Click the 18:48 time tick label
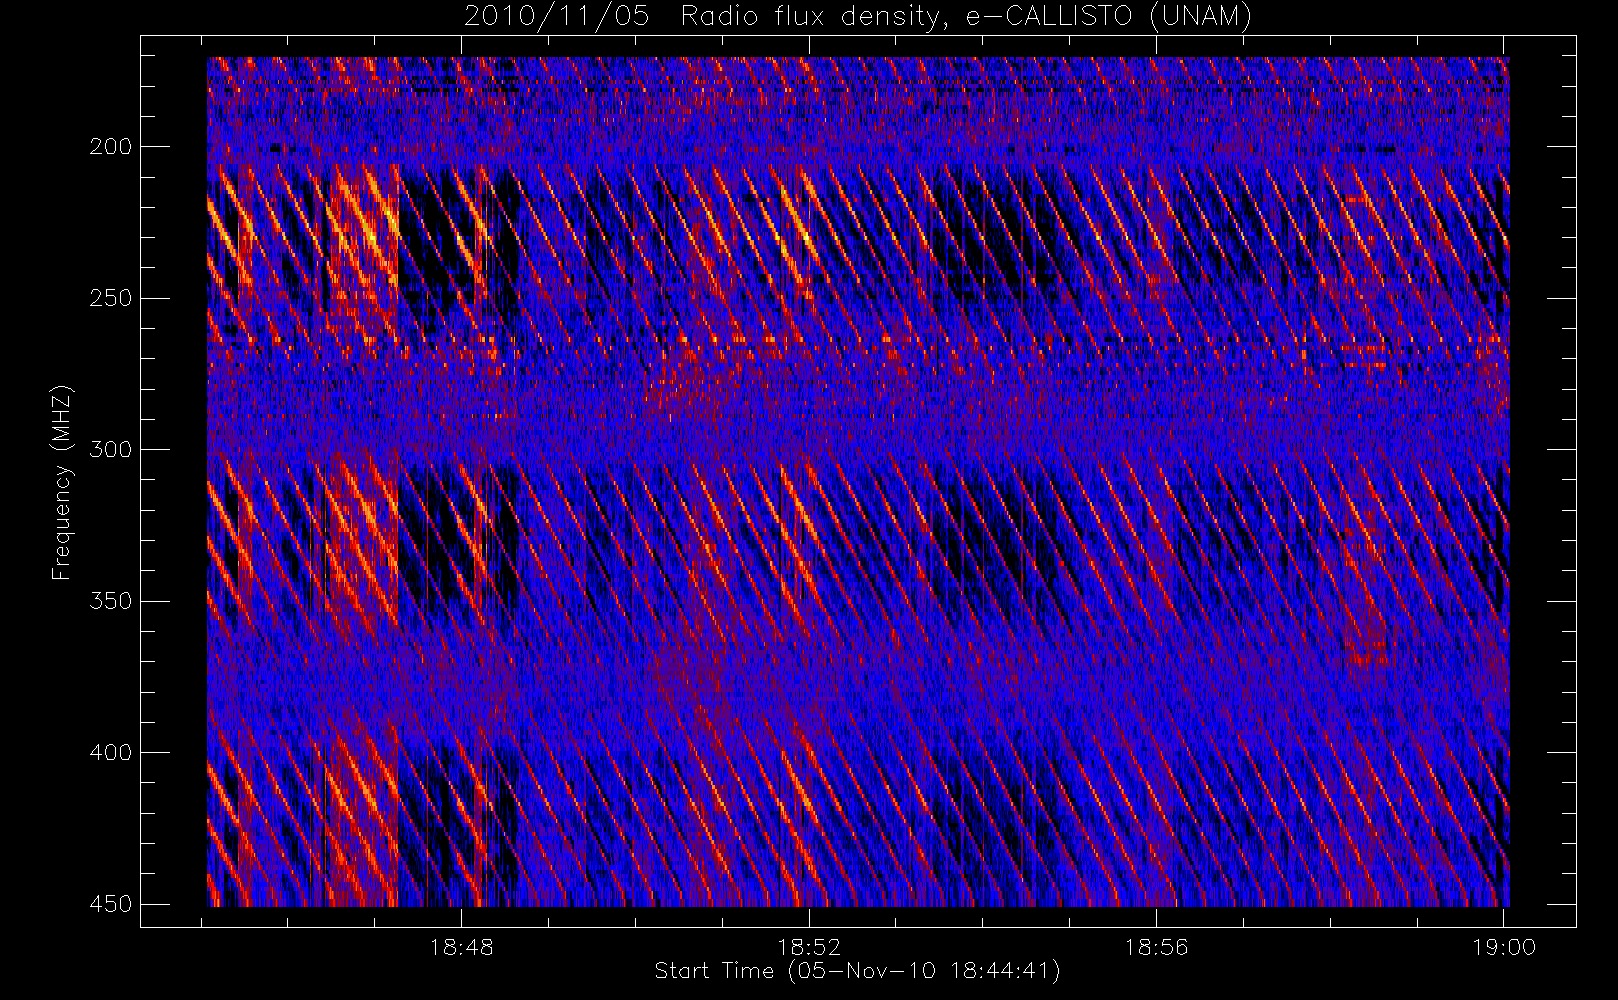 click(462, 947)
